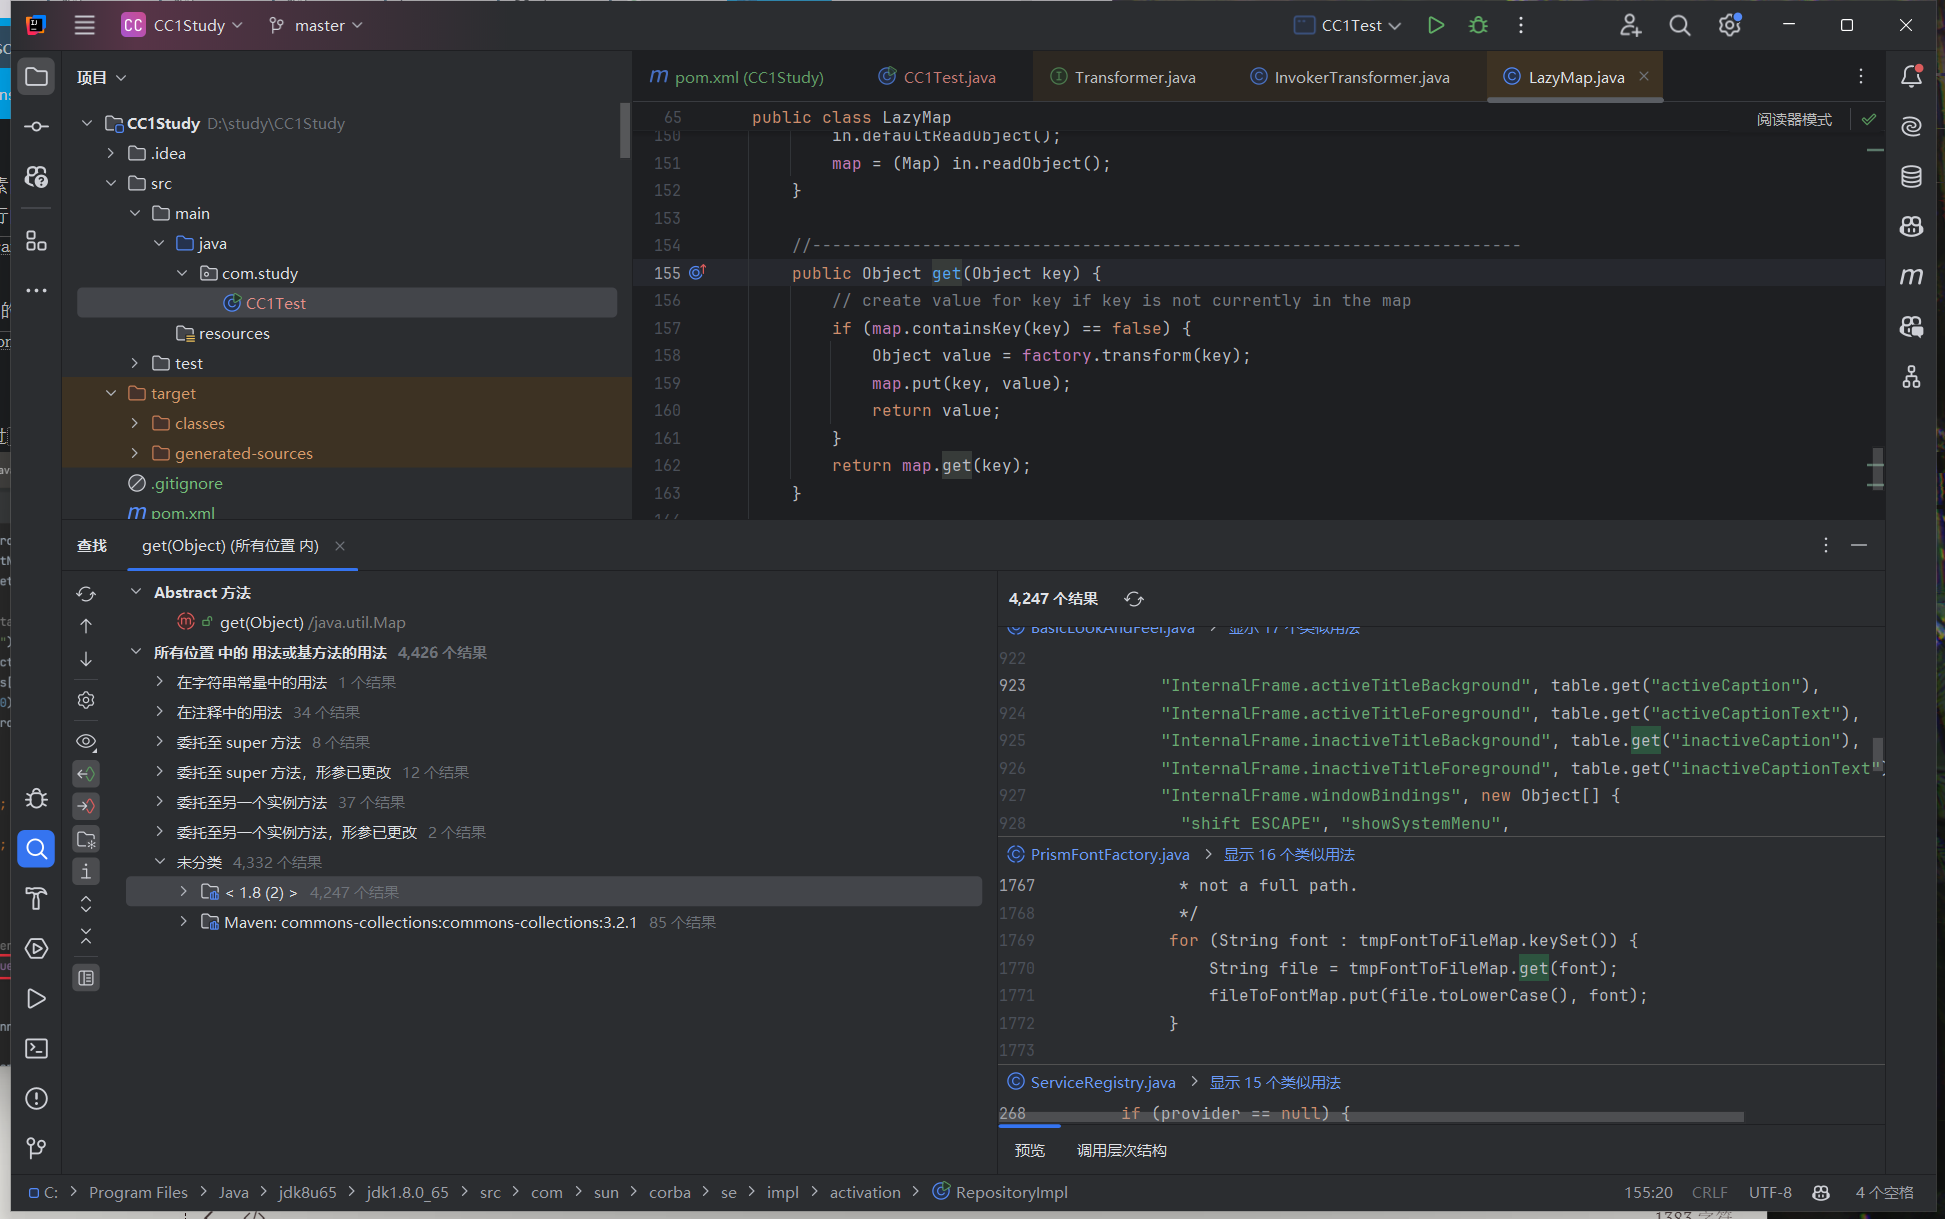Expand the .idea folder
Viewport: 1945px width, 1219px height.
[111, 153]
